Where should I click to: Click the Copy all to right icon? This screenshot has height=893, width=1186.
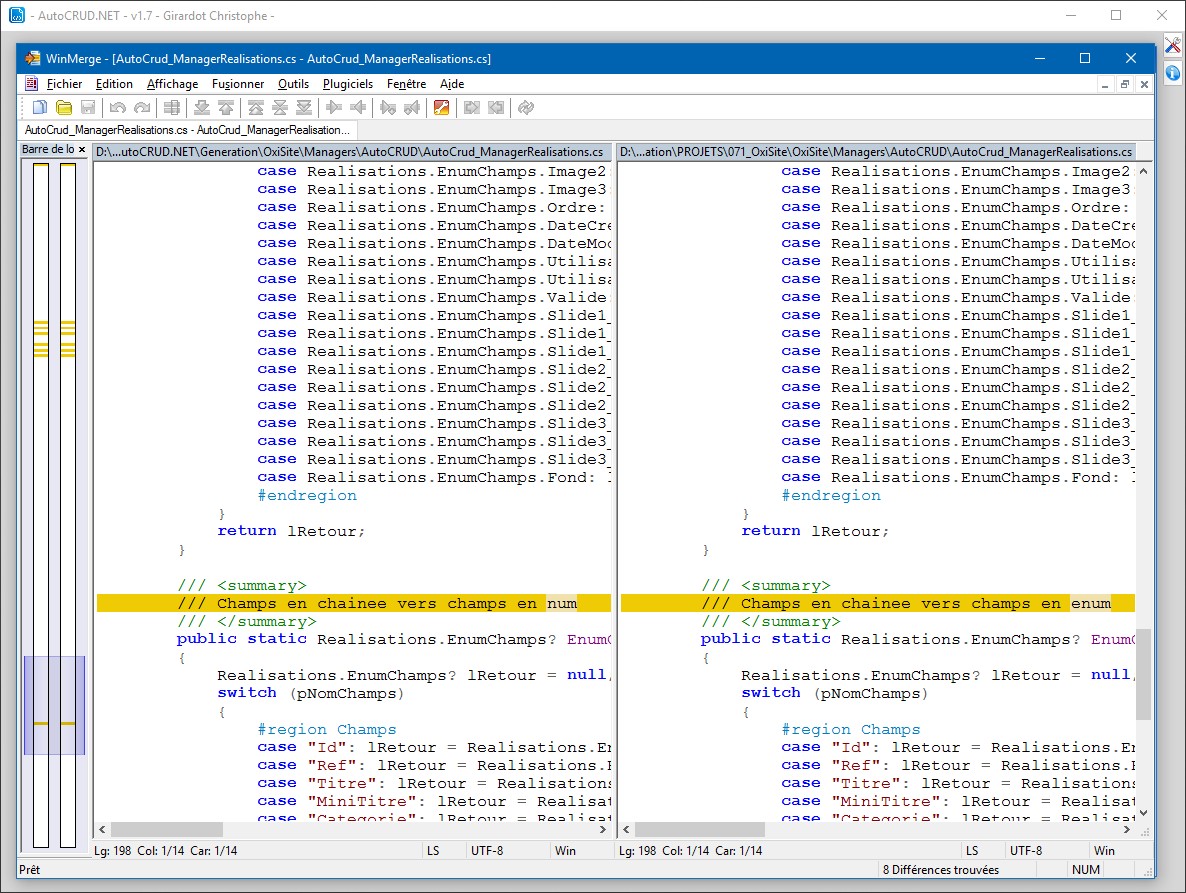point(472,107)
